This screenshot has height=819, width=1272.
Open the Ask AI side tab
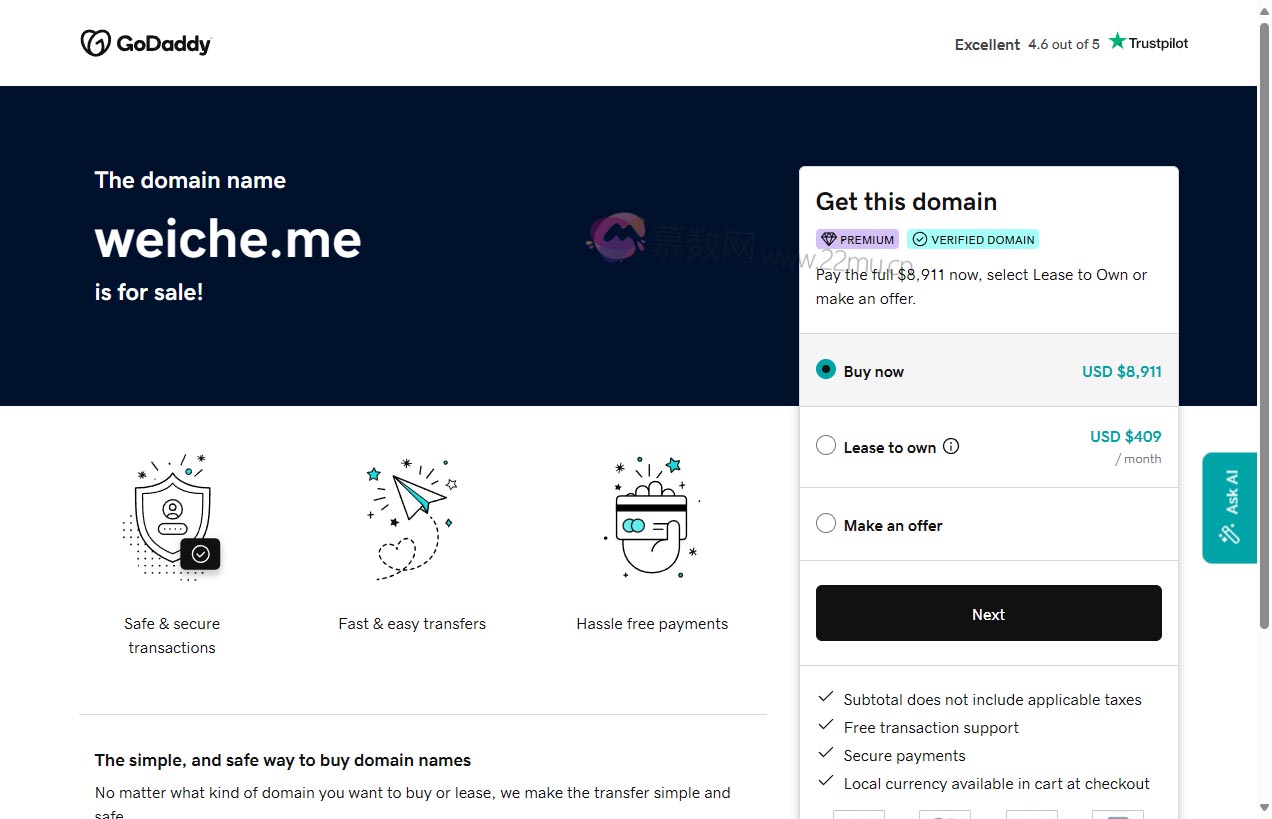[x=1230, y=507]
